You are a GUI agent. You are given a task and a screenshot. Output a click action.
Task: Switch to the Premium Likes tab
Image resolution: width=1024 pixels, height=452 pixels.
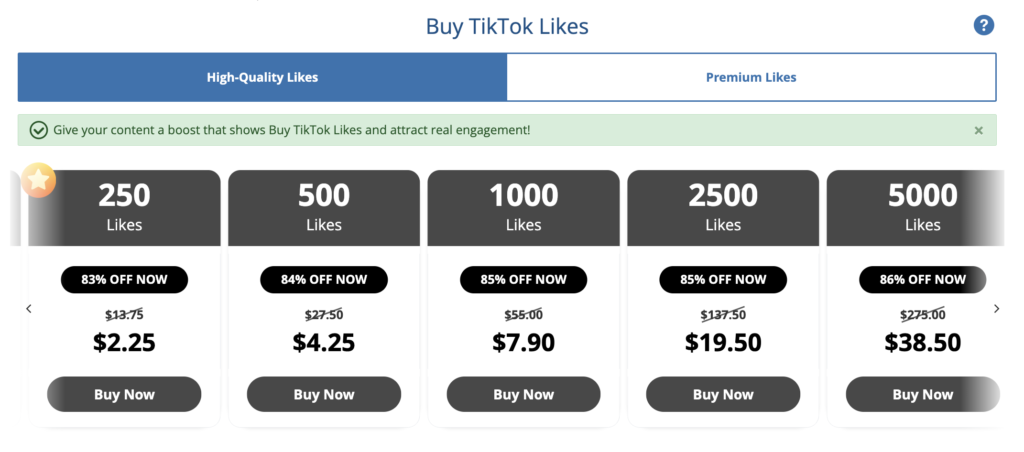click(751, 77)
